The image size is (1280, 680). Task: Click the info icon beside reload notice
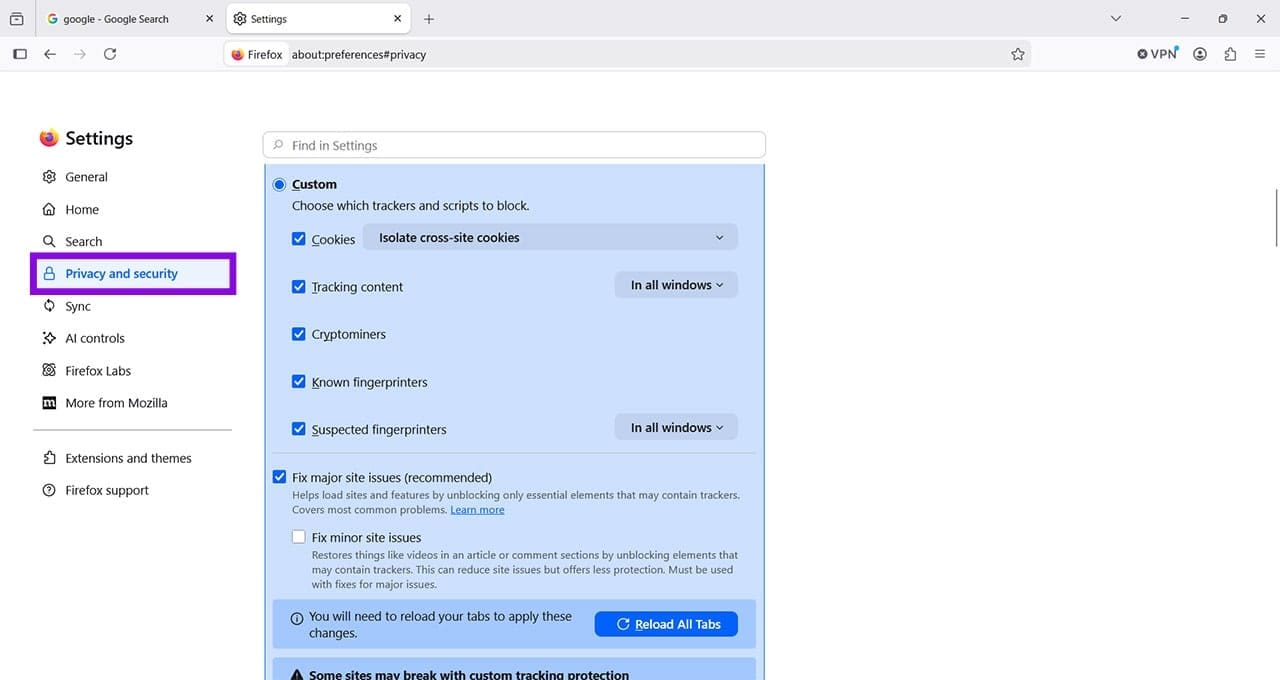[296, 619]
